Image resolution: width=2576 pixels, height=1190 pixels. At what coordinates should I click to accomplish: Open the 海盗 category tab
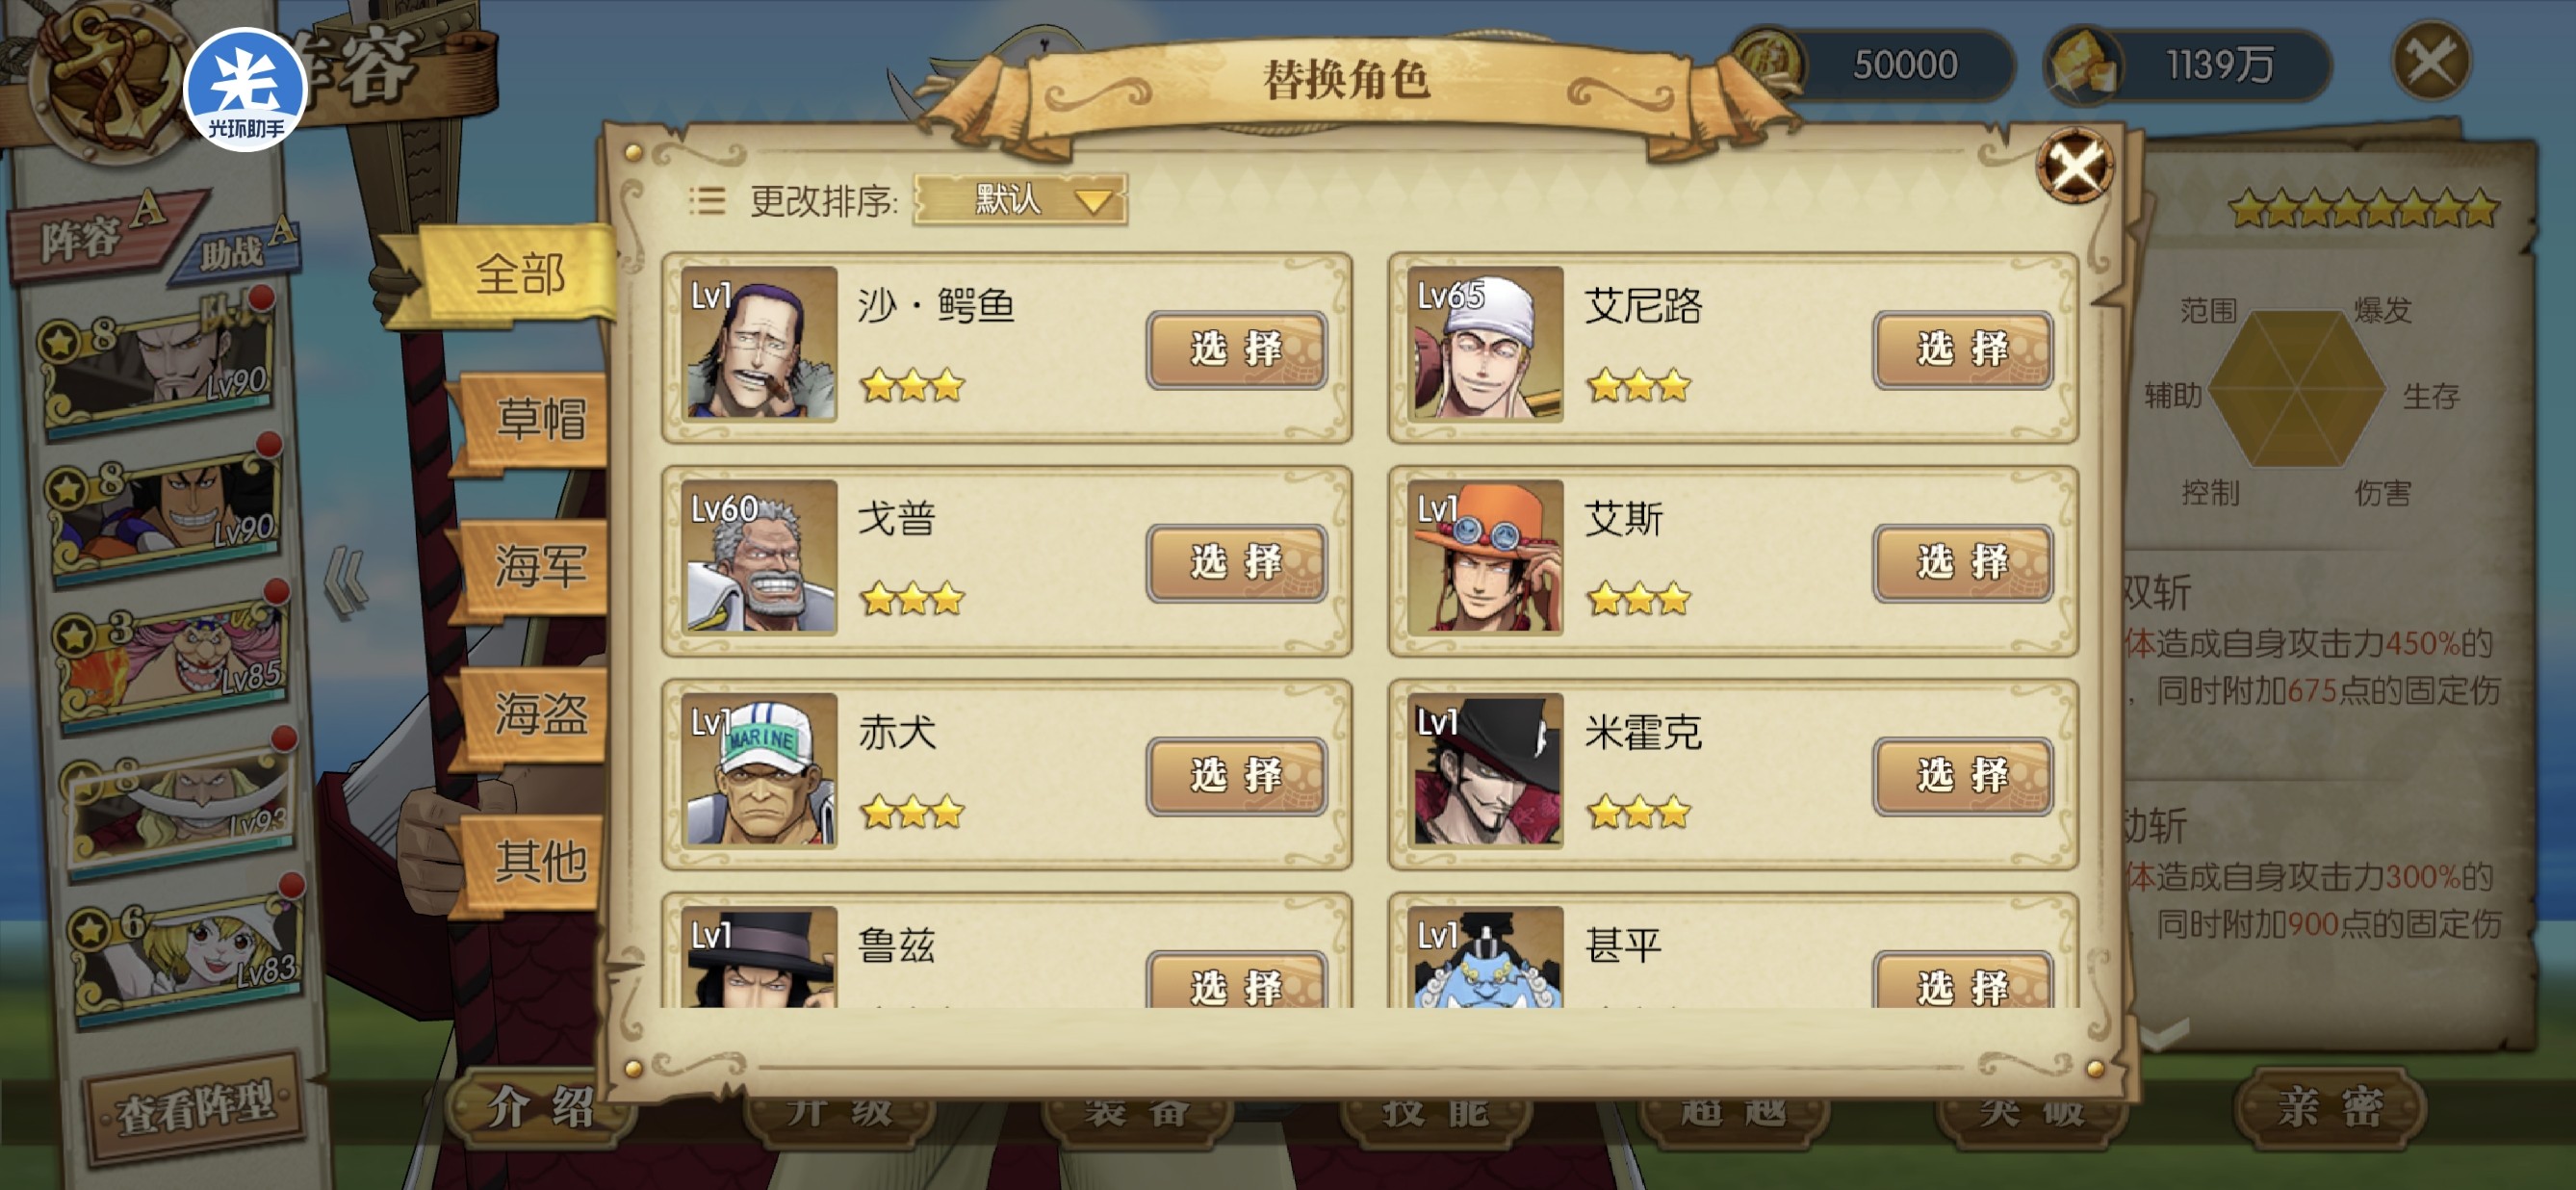click(540, 714)
